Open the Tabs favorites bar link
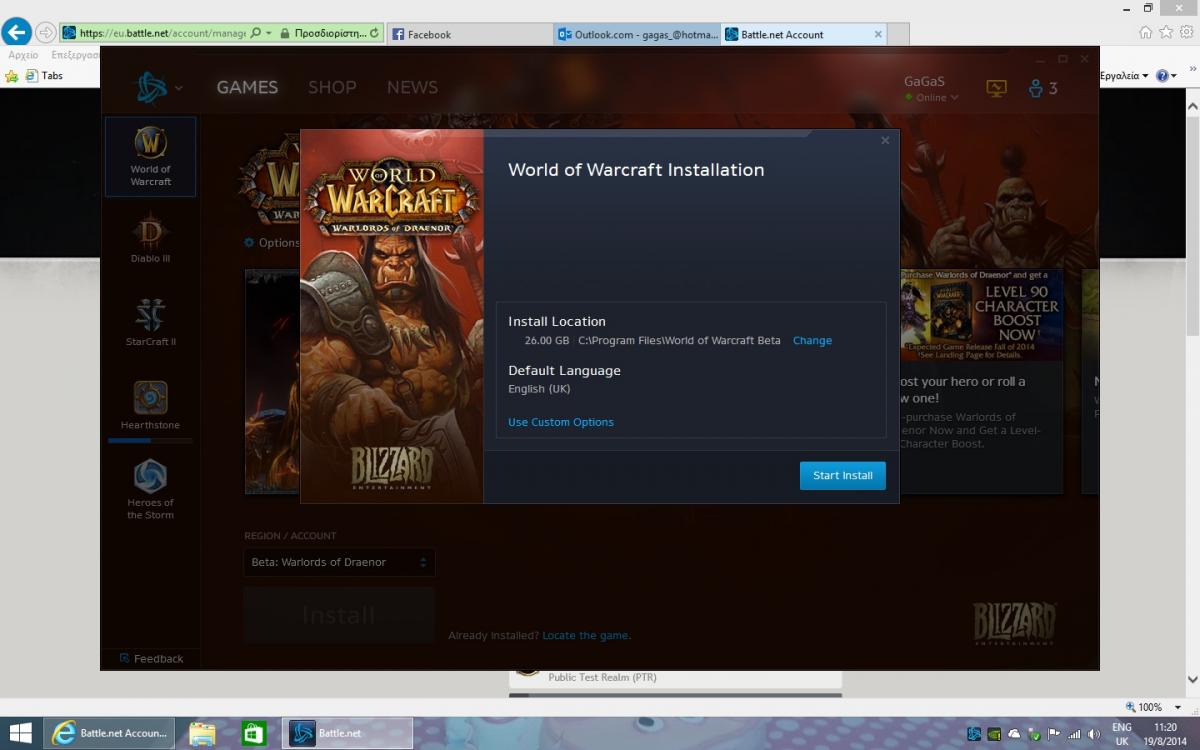This screenshot has width=1200, height=750. (x=44, y=75)
